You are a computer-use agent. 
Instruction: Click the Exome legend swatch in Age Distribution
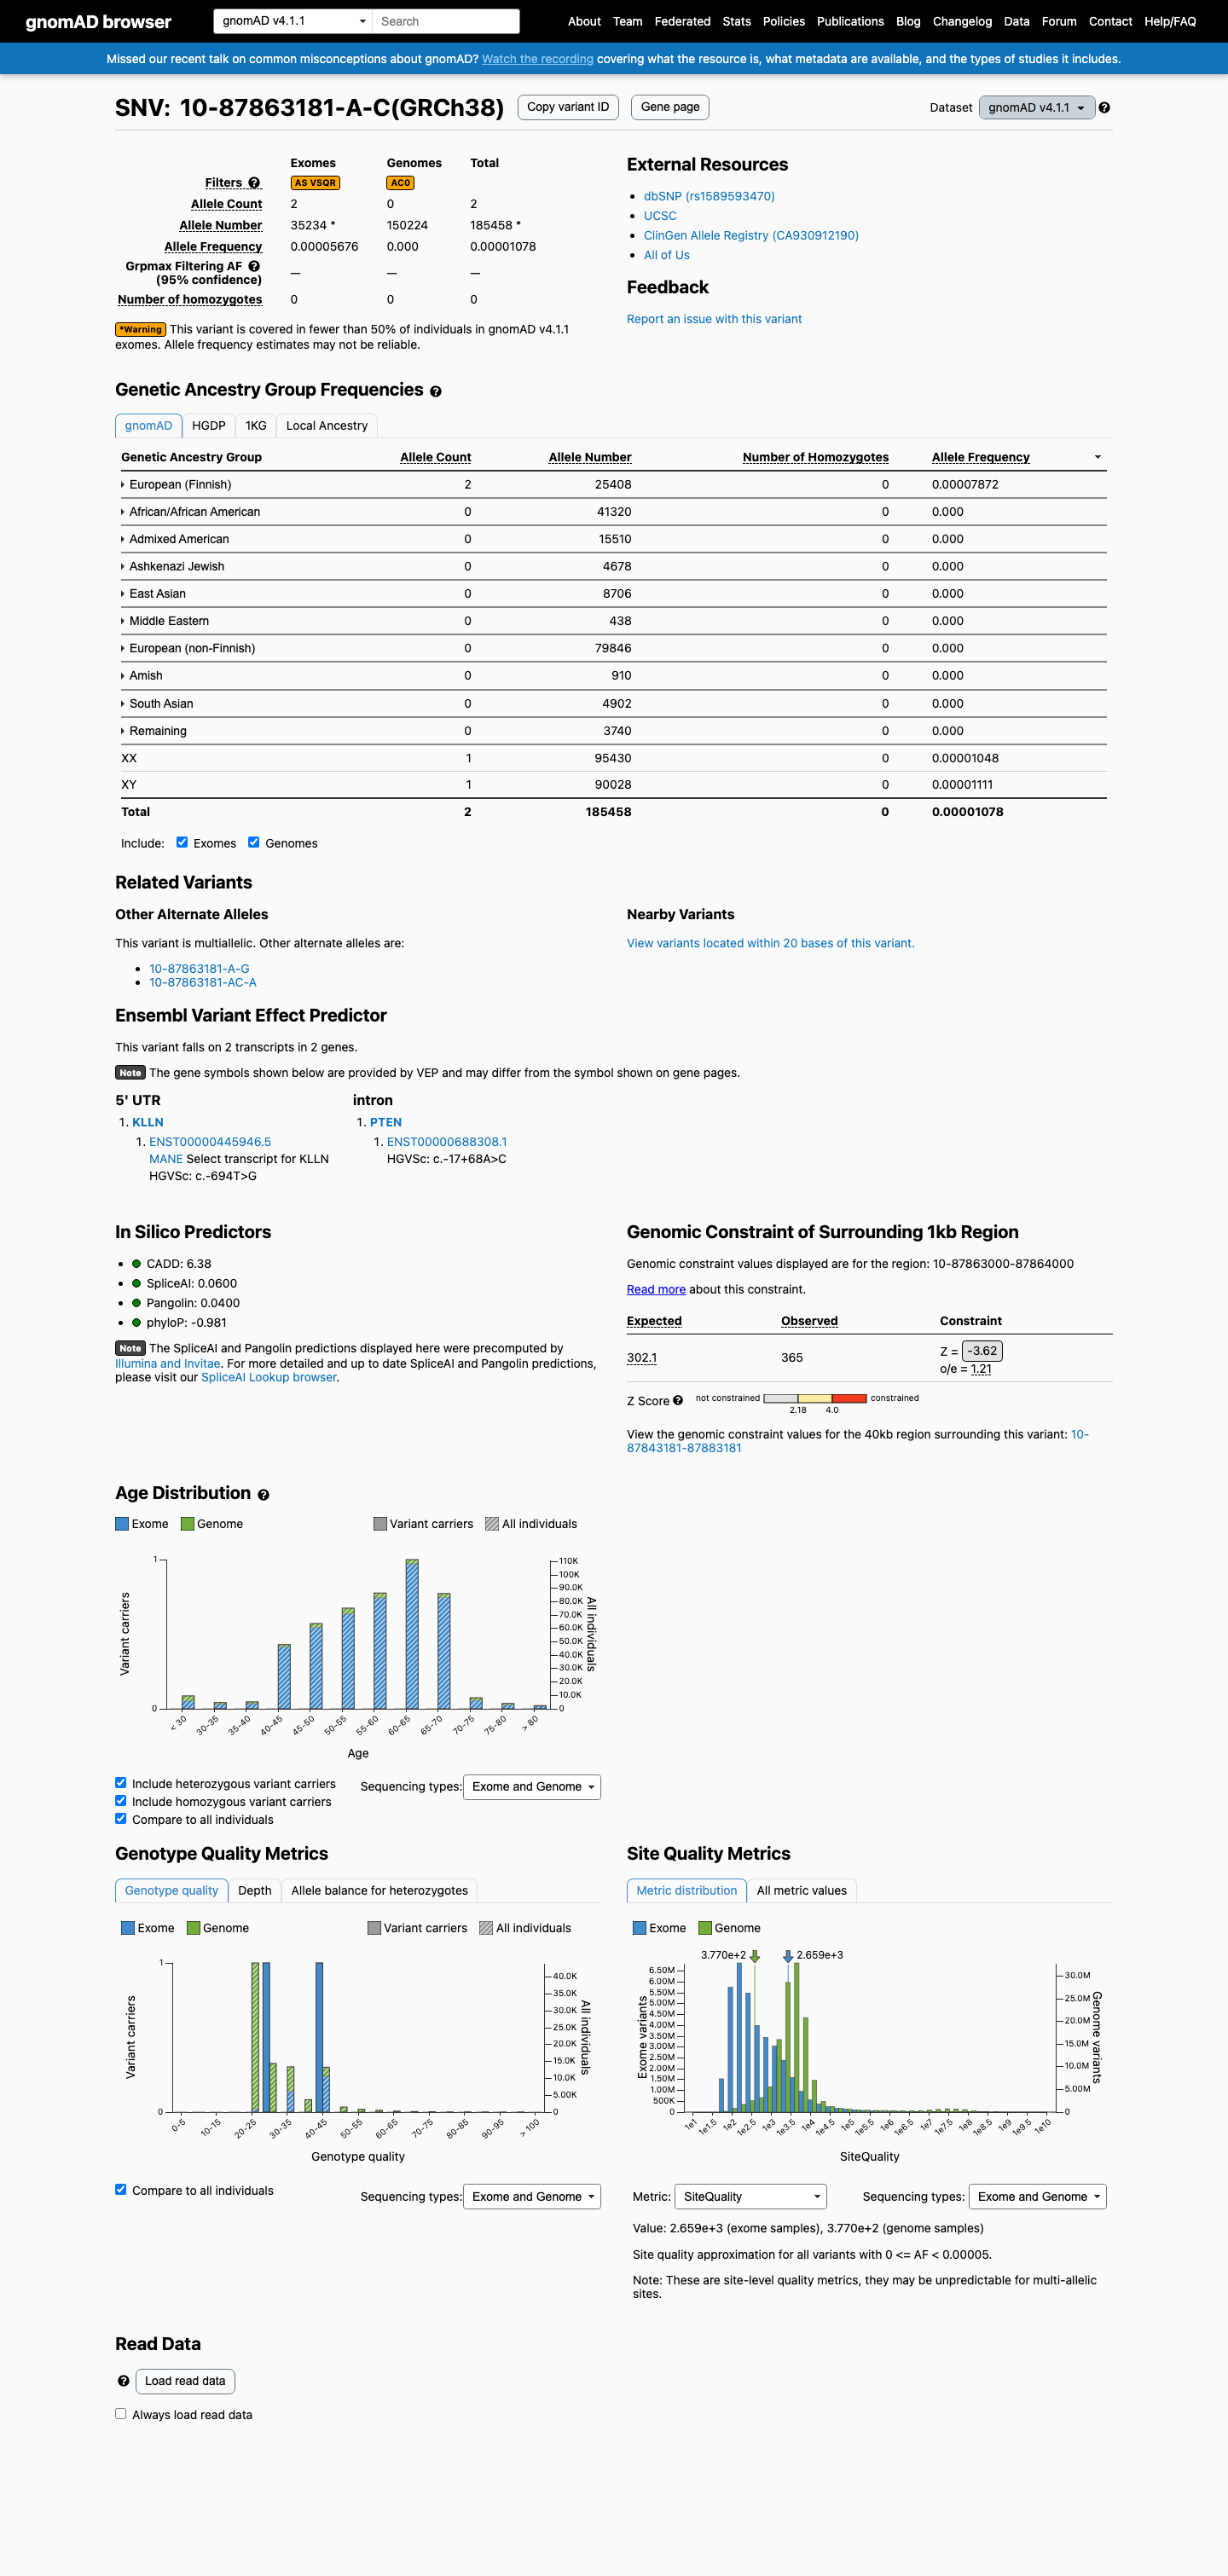[x=122, y=1524]
